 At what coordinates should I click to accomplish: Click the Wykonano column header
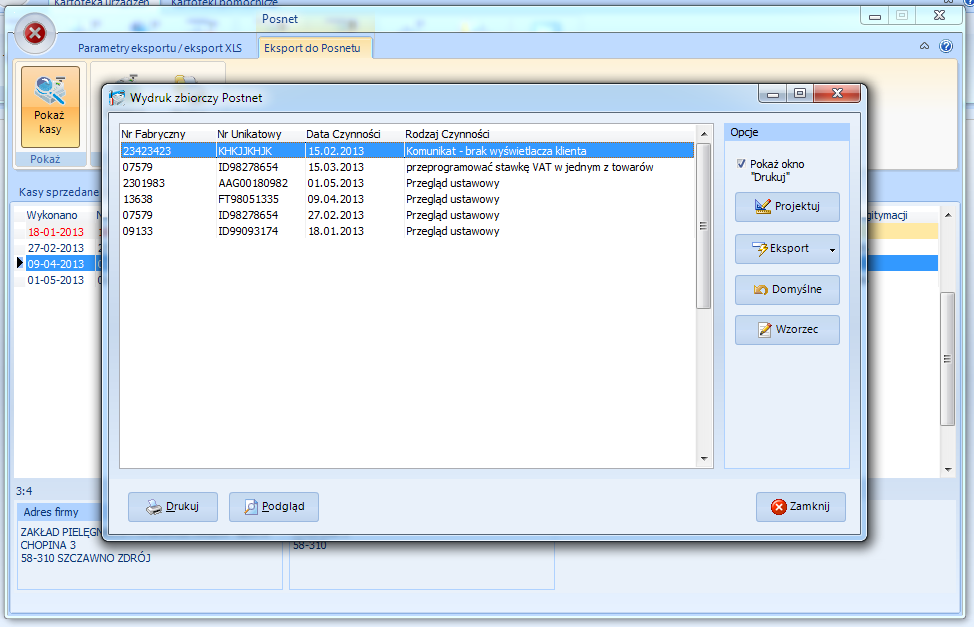point(52,215)
